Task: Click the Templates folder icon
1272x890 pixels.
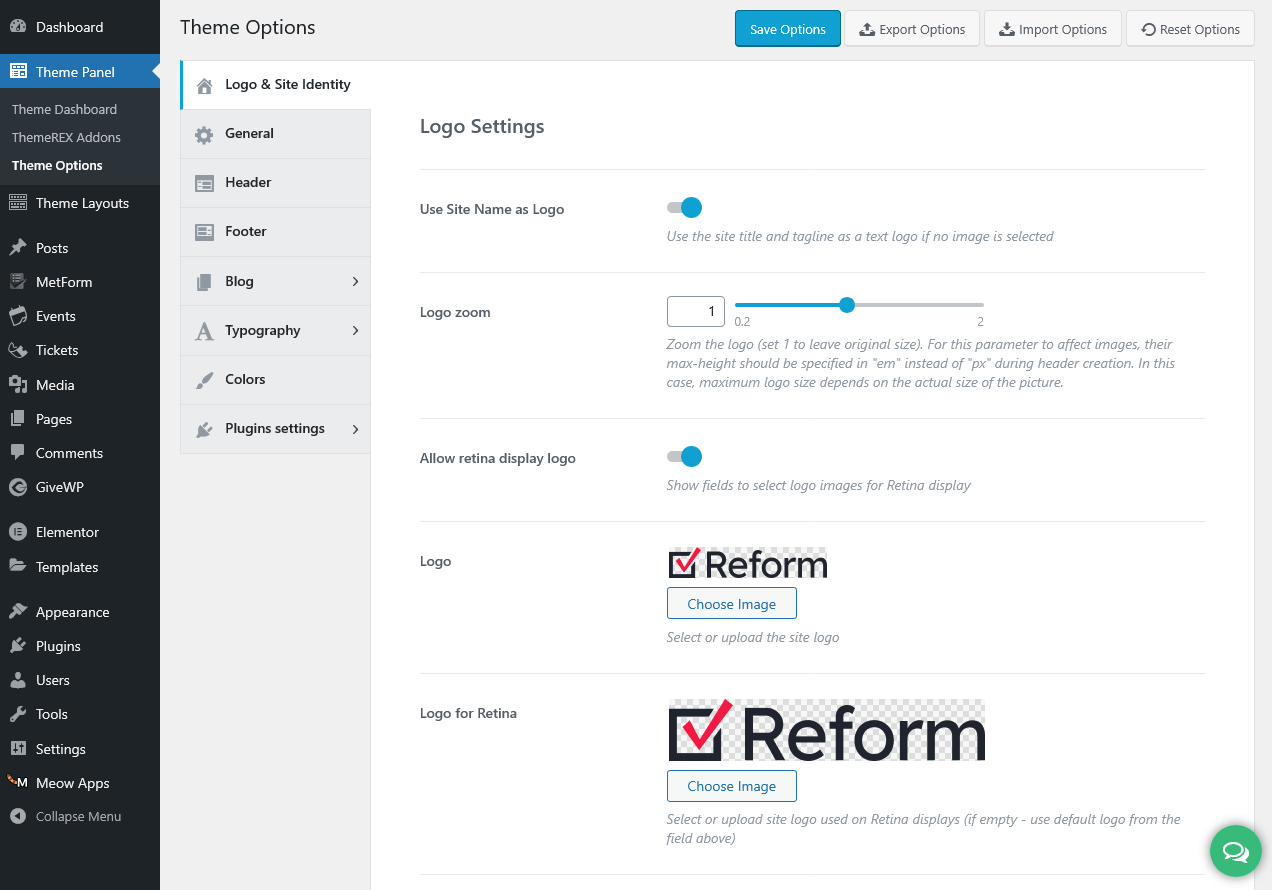Action: (x=18, y=567)
